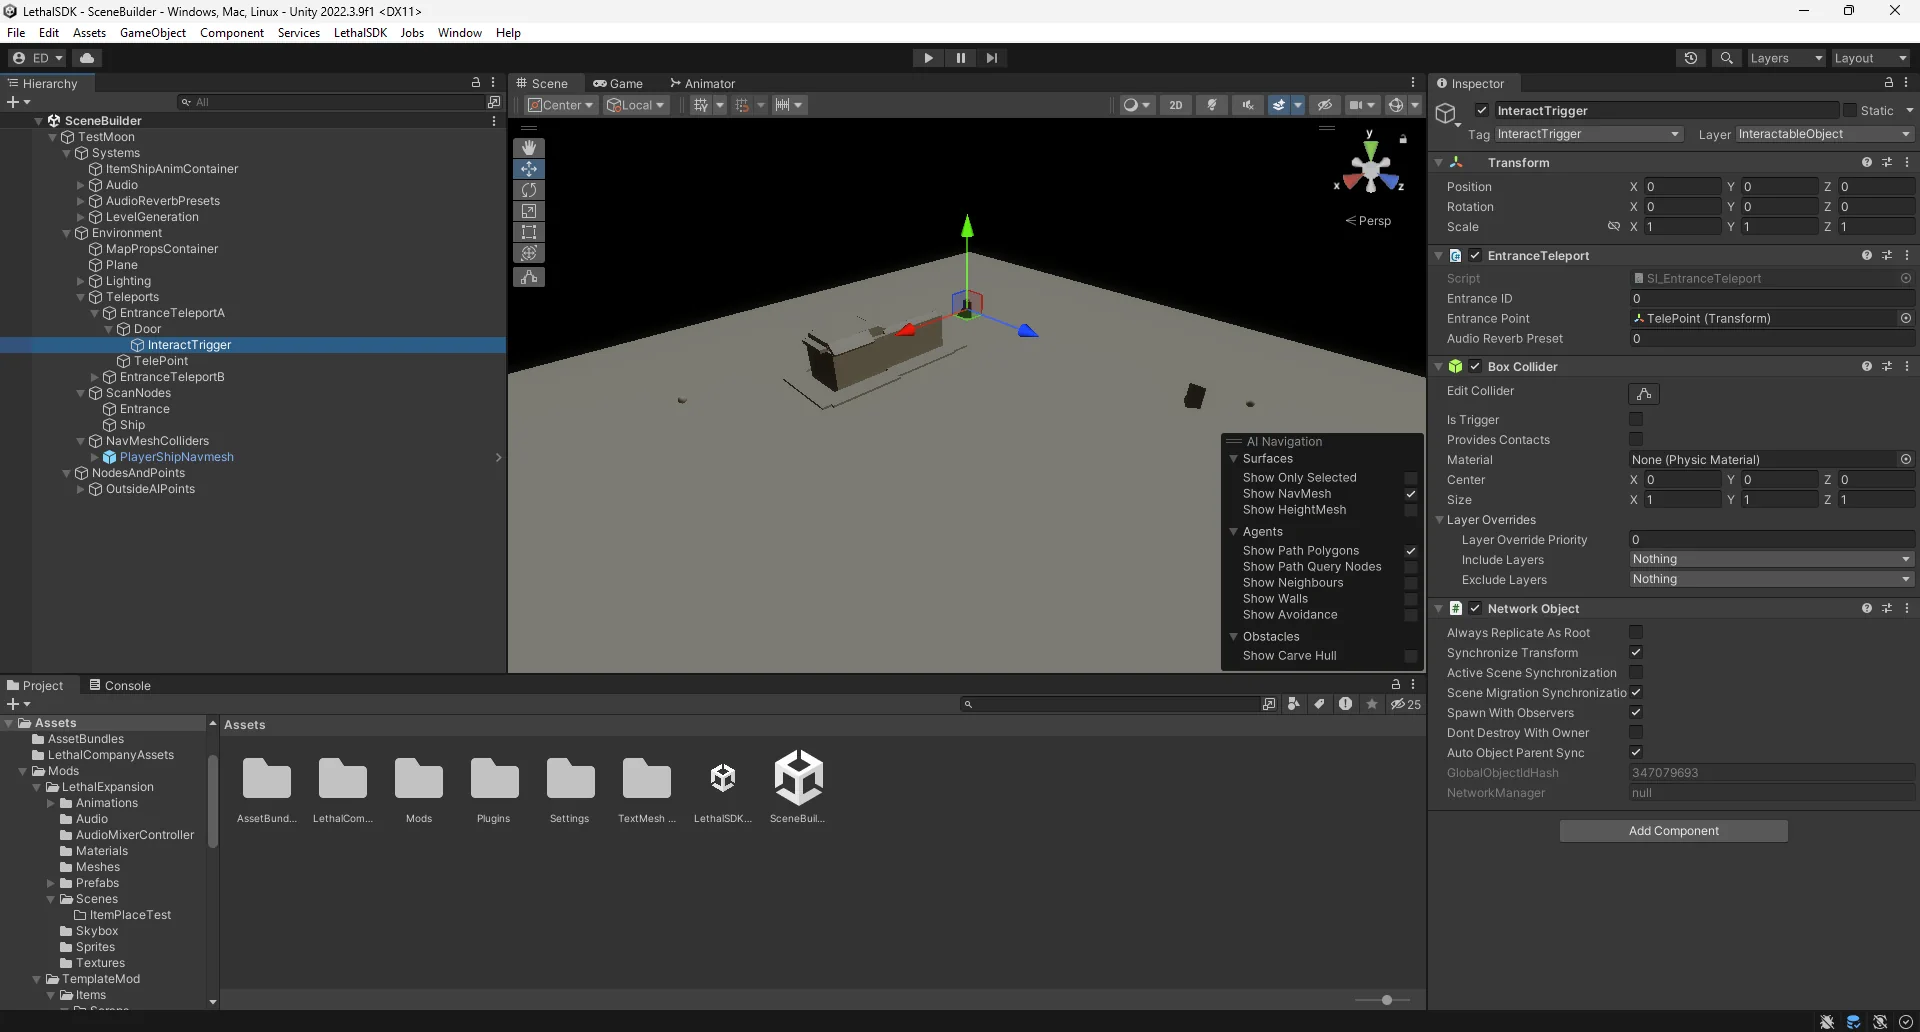Click the Play button
This screenshot has width=1920, height=1032.
(x=928, y=58)
